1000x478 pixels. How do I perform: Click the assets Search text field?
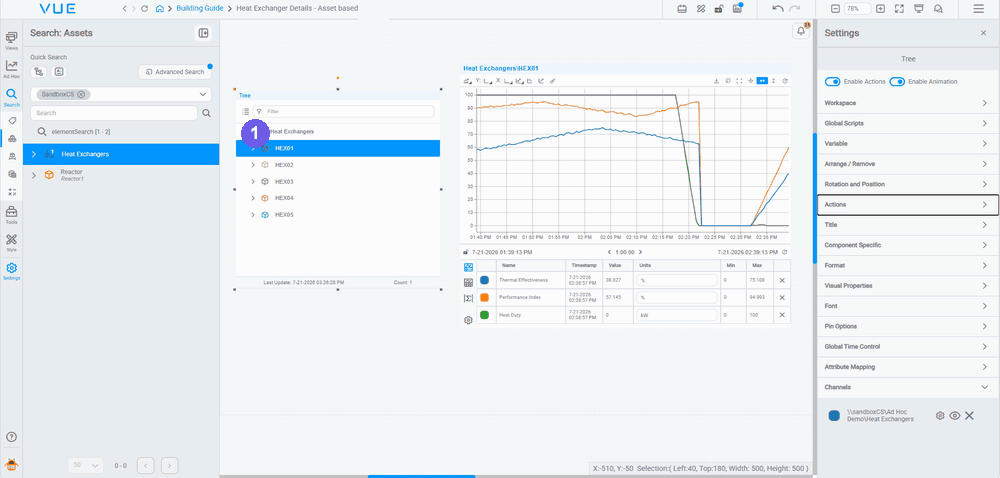click(x=114, y=113)
